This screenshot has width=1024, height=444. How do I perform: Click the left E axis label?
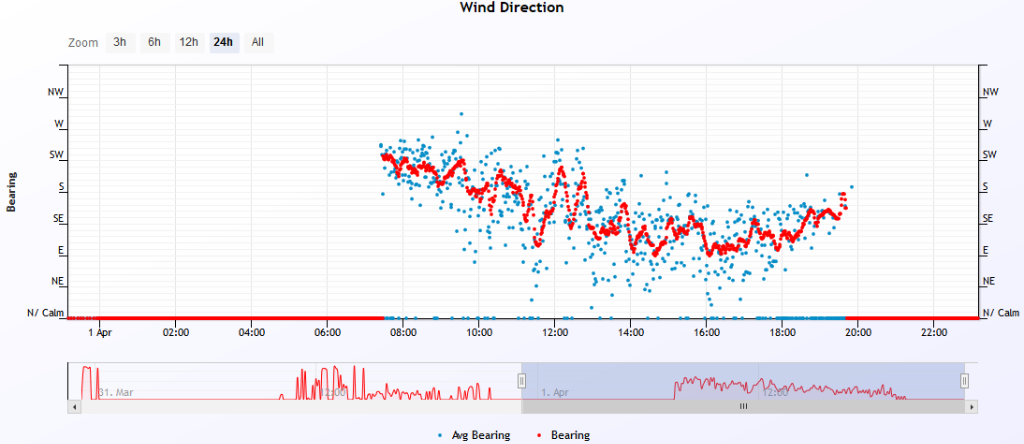(x=61, y=250)
